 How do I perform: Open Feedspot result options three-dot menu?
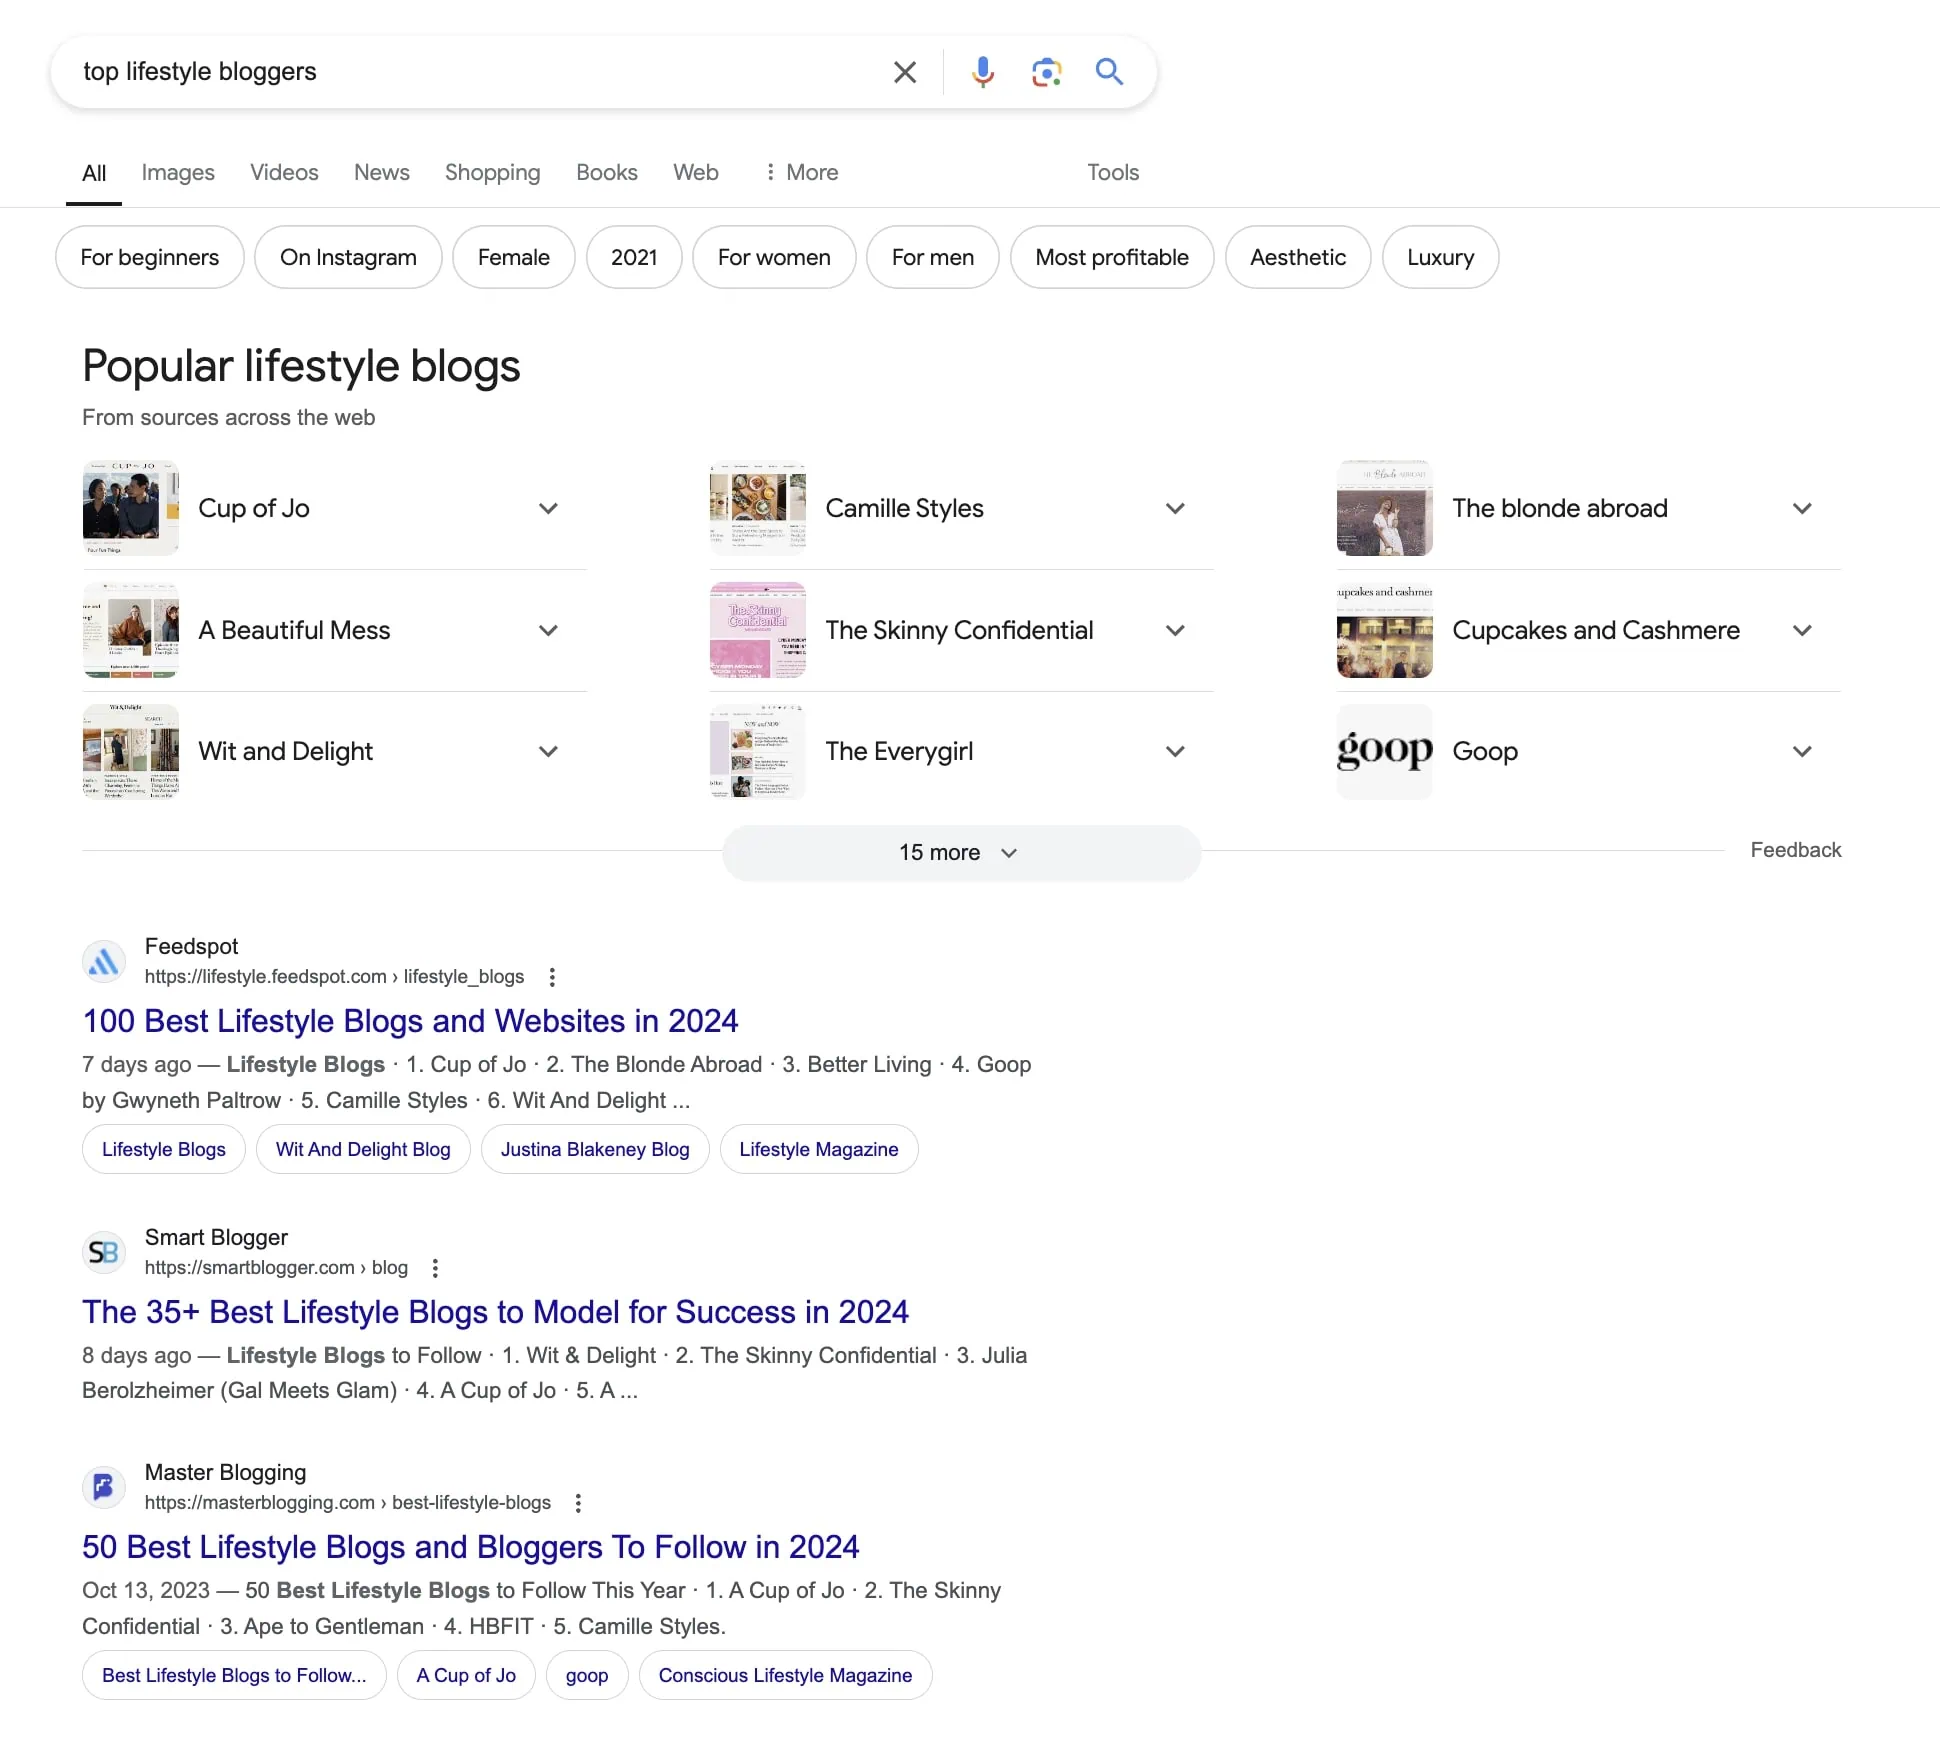click(x=552, y=977)
